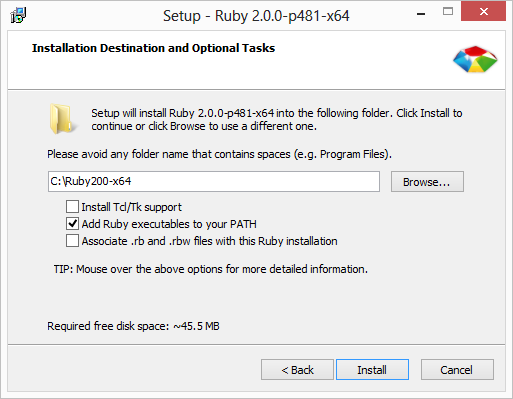
Task: Maximize the Setup window
Action: tap(448, 12)
